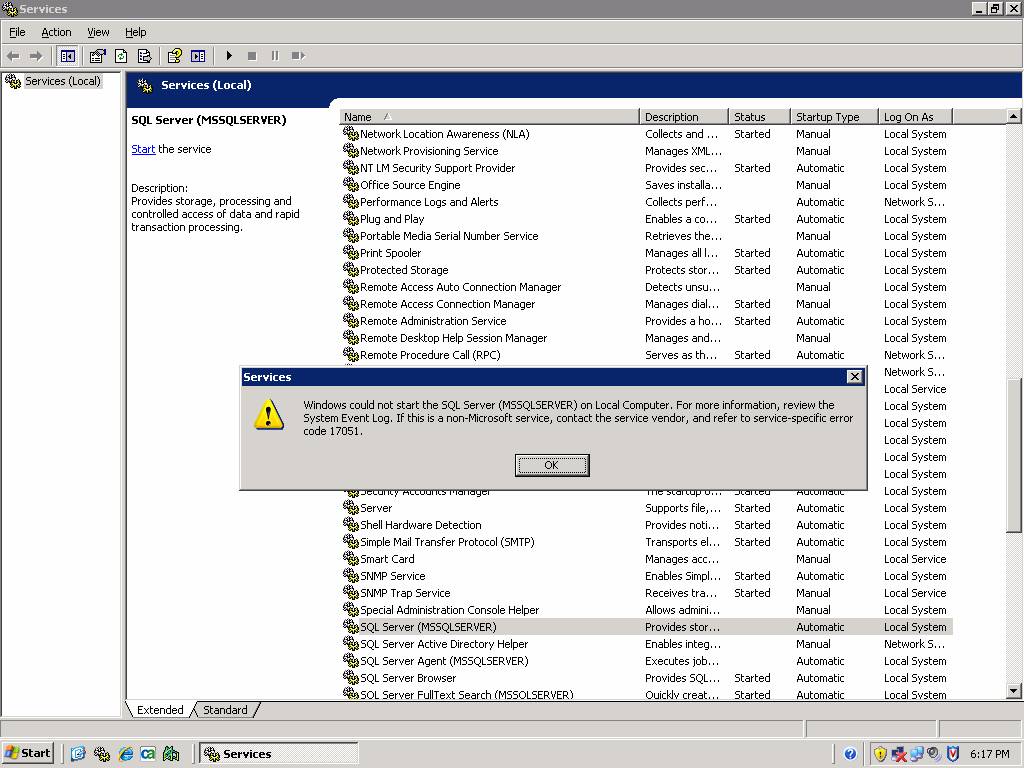Select the Plug and Play service
Viewport: 1024px width, 768px height.
click(x=646, y=219)
